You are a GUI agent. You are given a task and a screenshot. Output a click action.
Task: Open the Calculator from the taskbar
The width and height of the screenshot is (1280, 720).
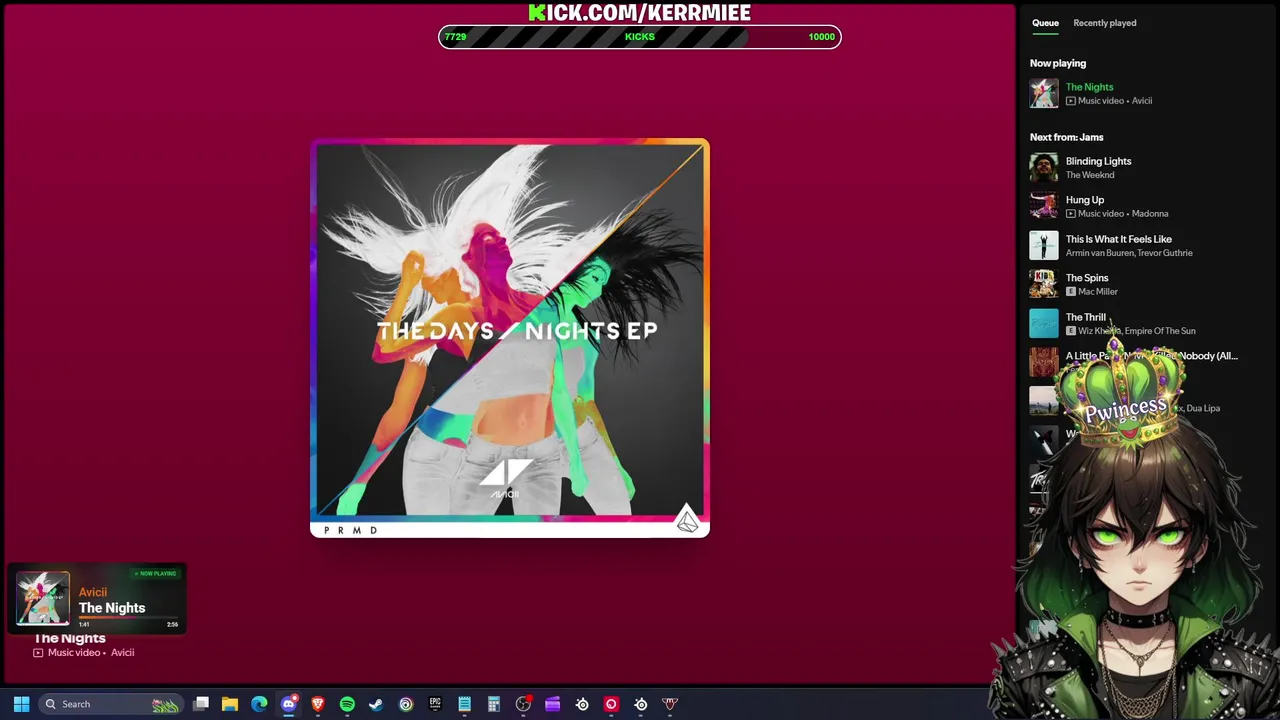click(x=493, y=704)
